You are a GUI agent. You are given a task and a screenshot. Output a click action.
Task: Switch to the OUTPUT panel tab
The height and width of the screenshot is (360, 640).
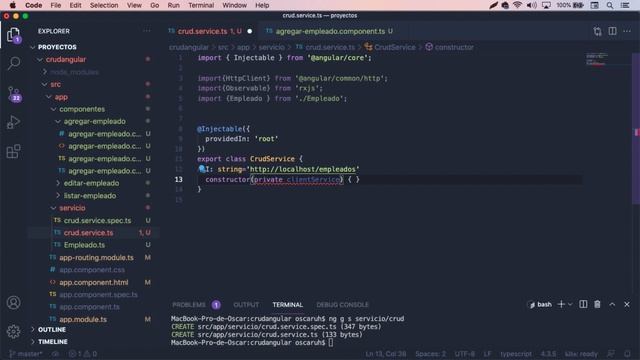point(246,304)
